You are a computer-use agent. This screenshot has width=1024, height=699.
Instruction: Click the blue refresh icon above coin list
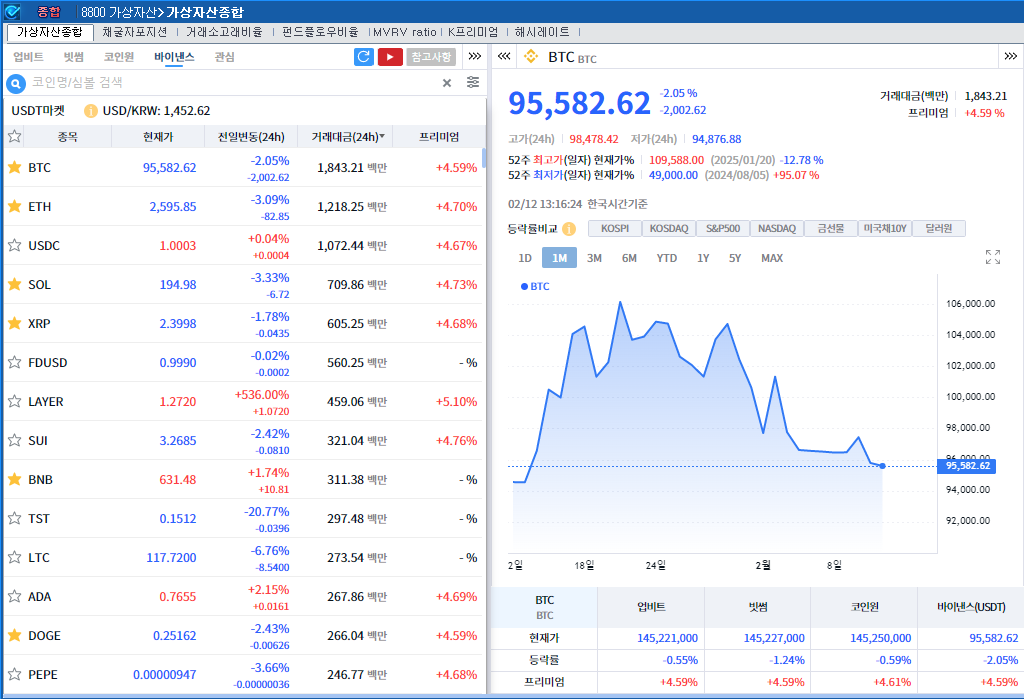[362, 57]
